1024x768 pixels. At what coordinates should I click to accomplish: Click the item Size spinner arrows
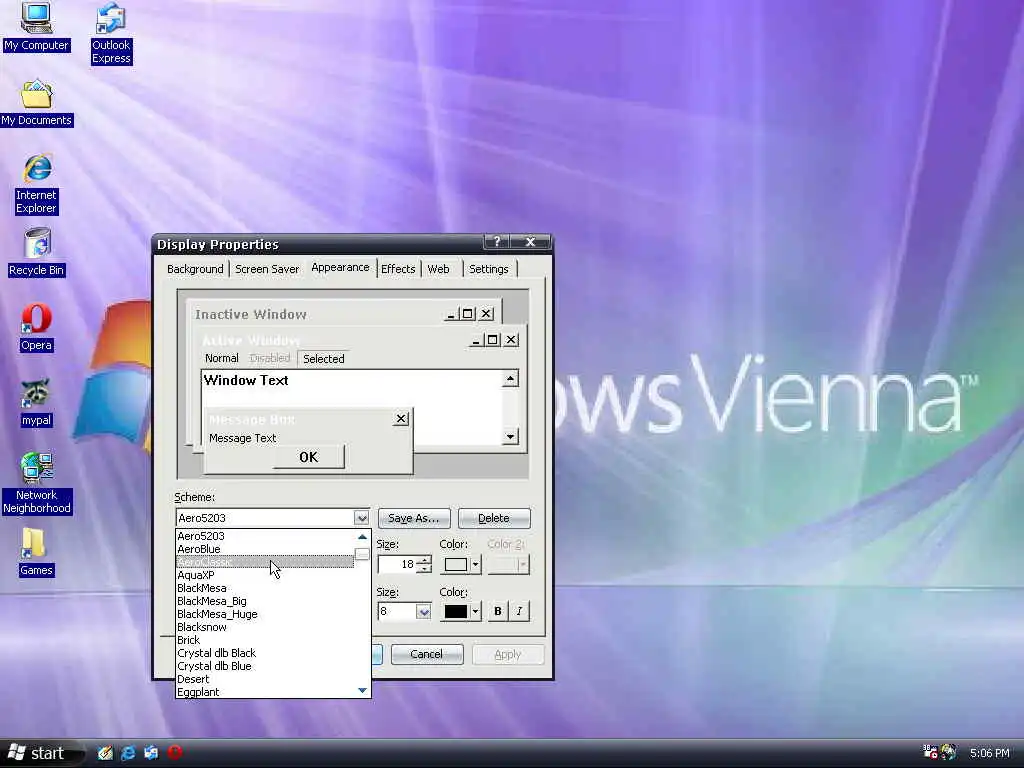pos(424,564)
